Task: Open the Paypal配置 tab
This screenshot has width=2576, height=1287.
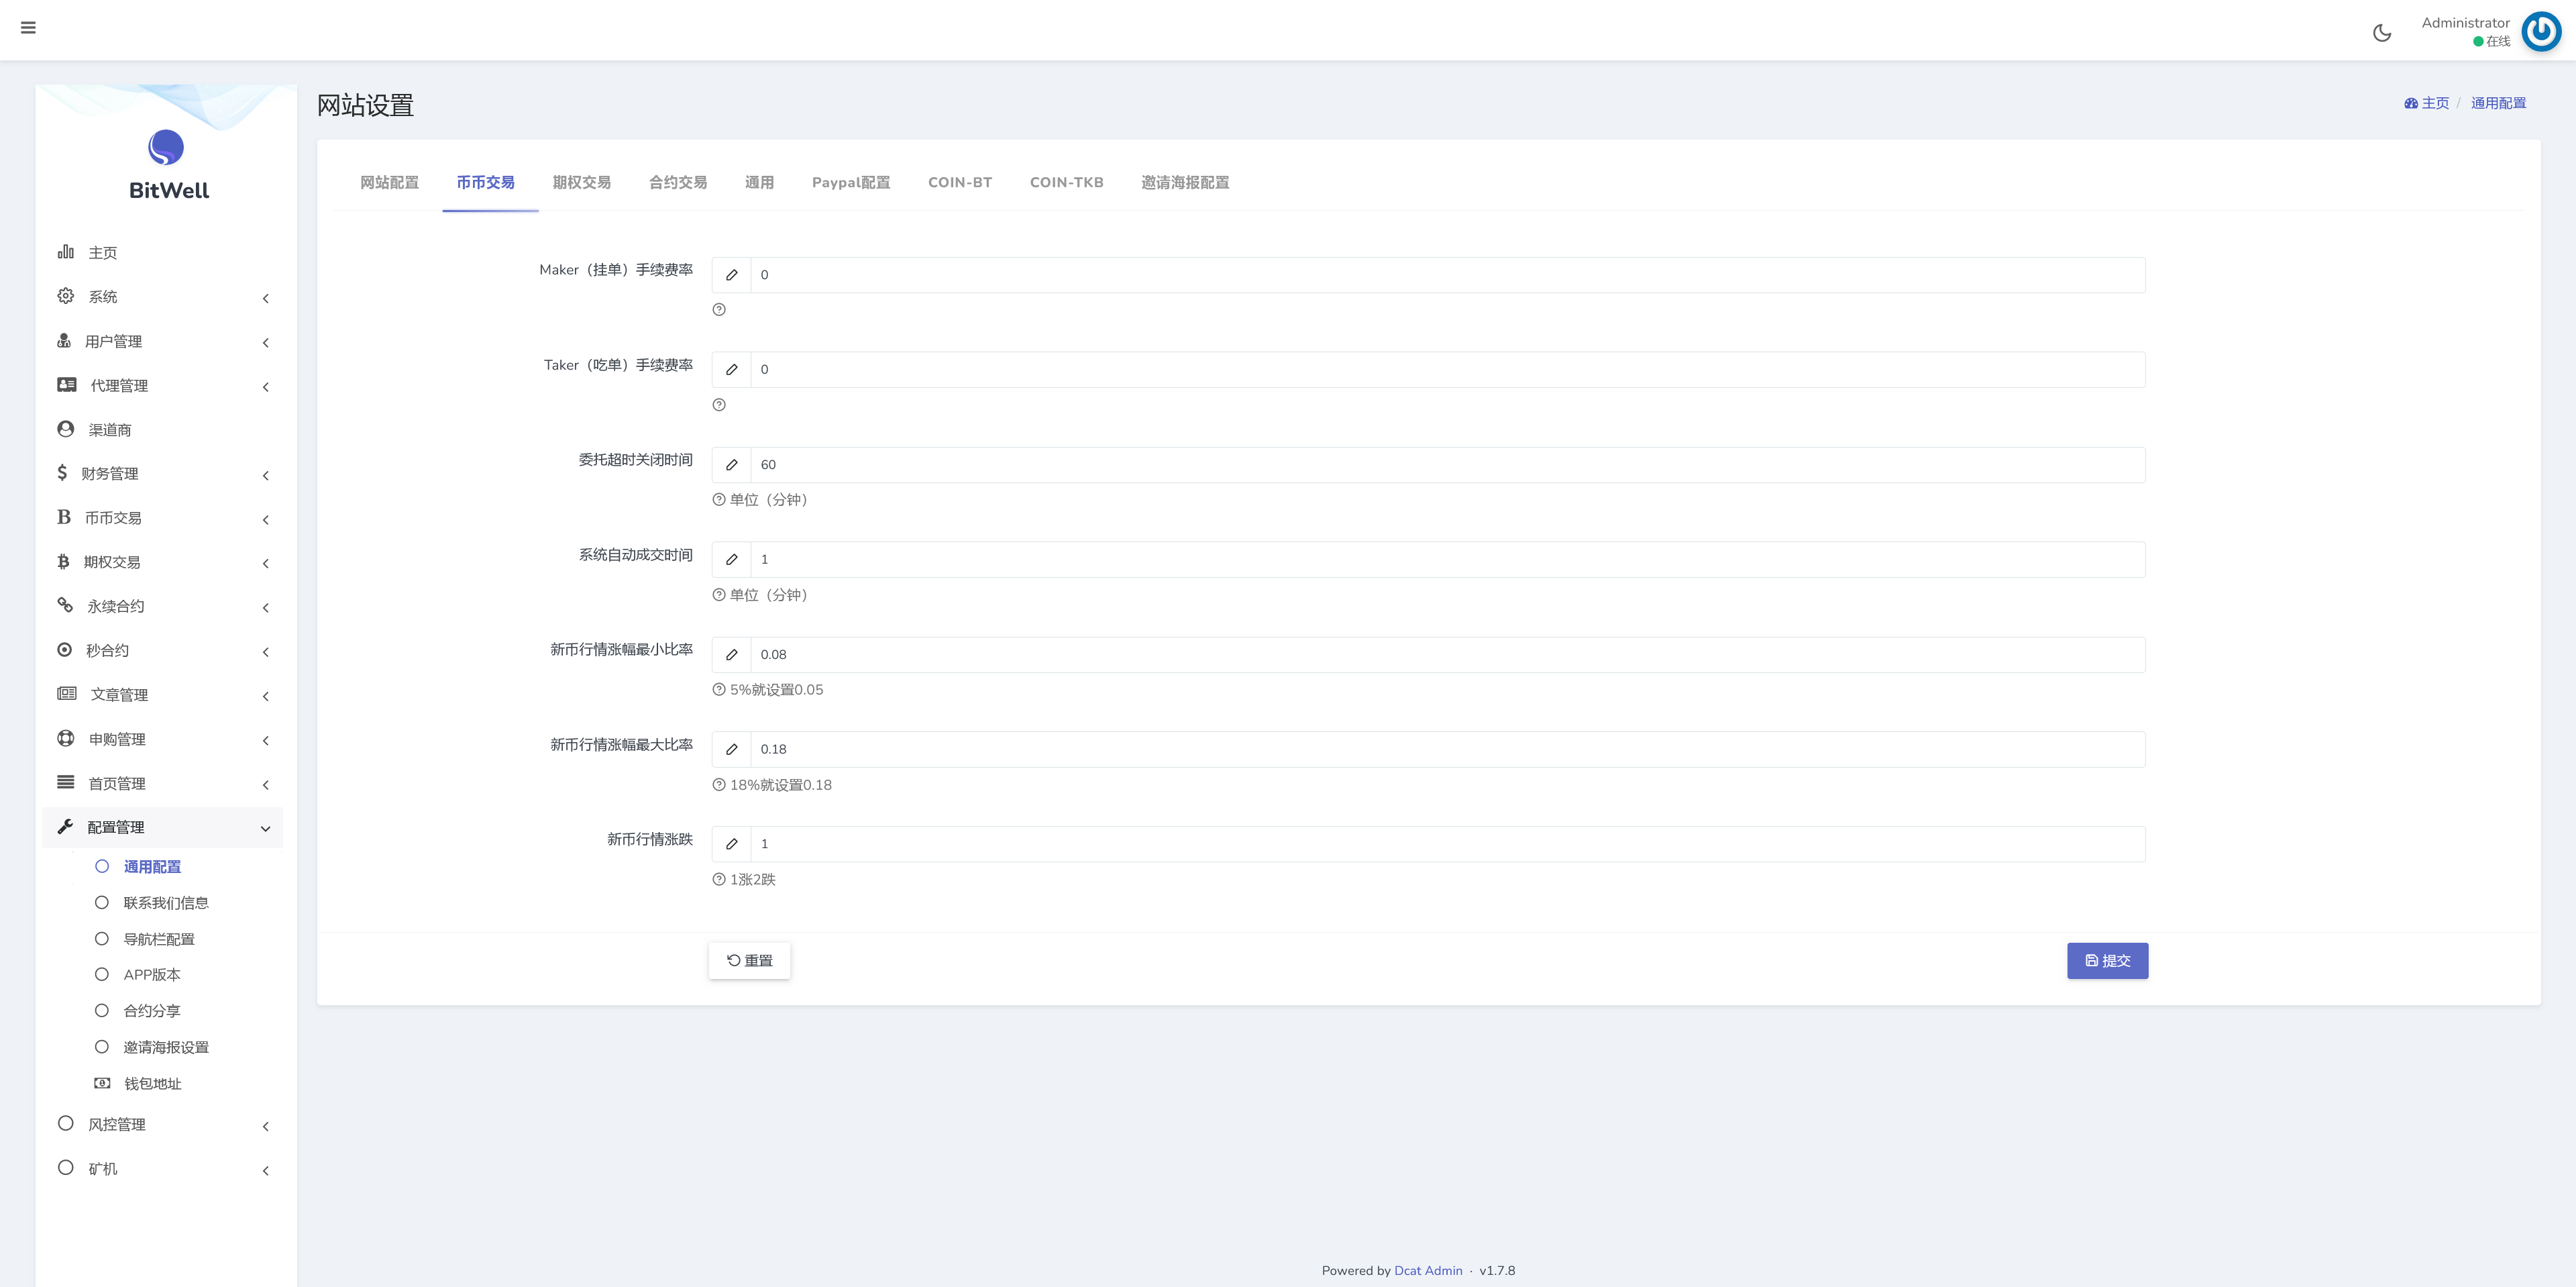Action: (850, 183)
